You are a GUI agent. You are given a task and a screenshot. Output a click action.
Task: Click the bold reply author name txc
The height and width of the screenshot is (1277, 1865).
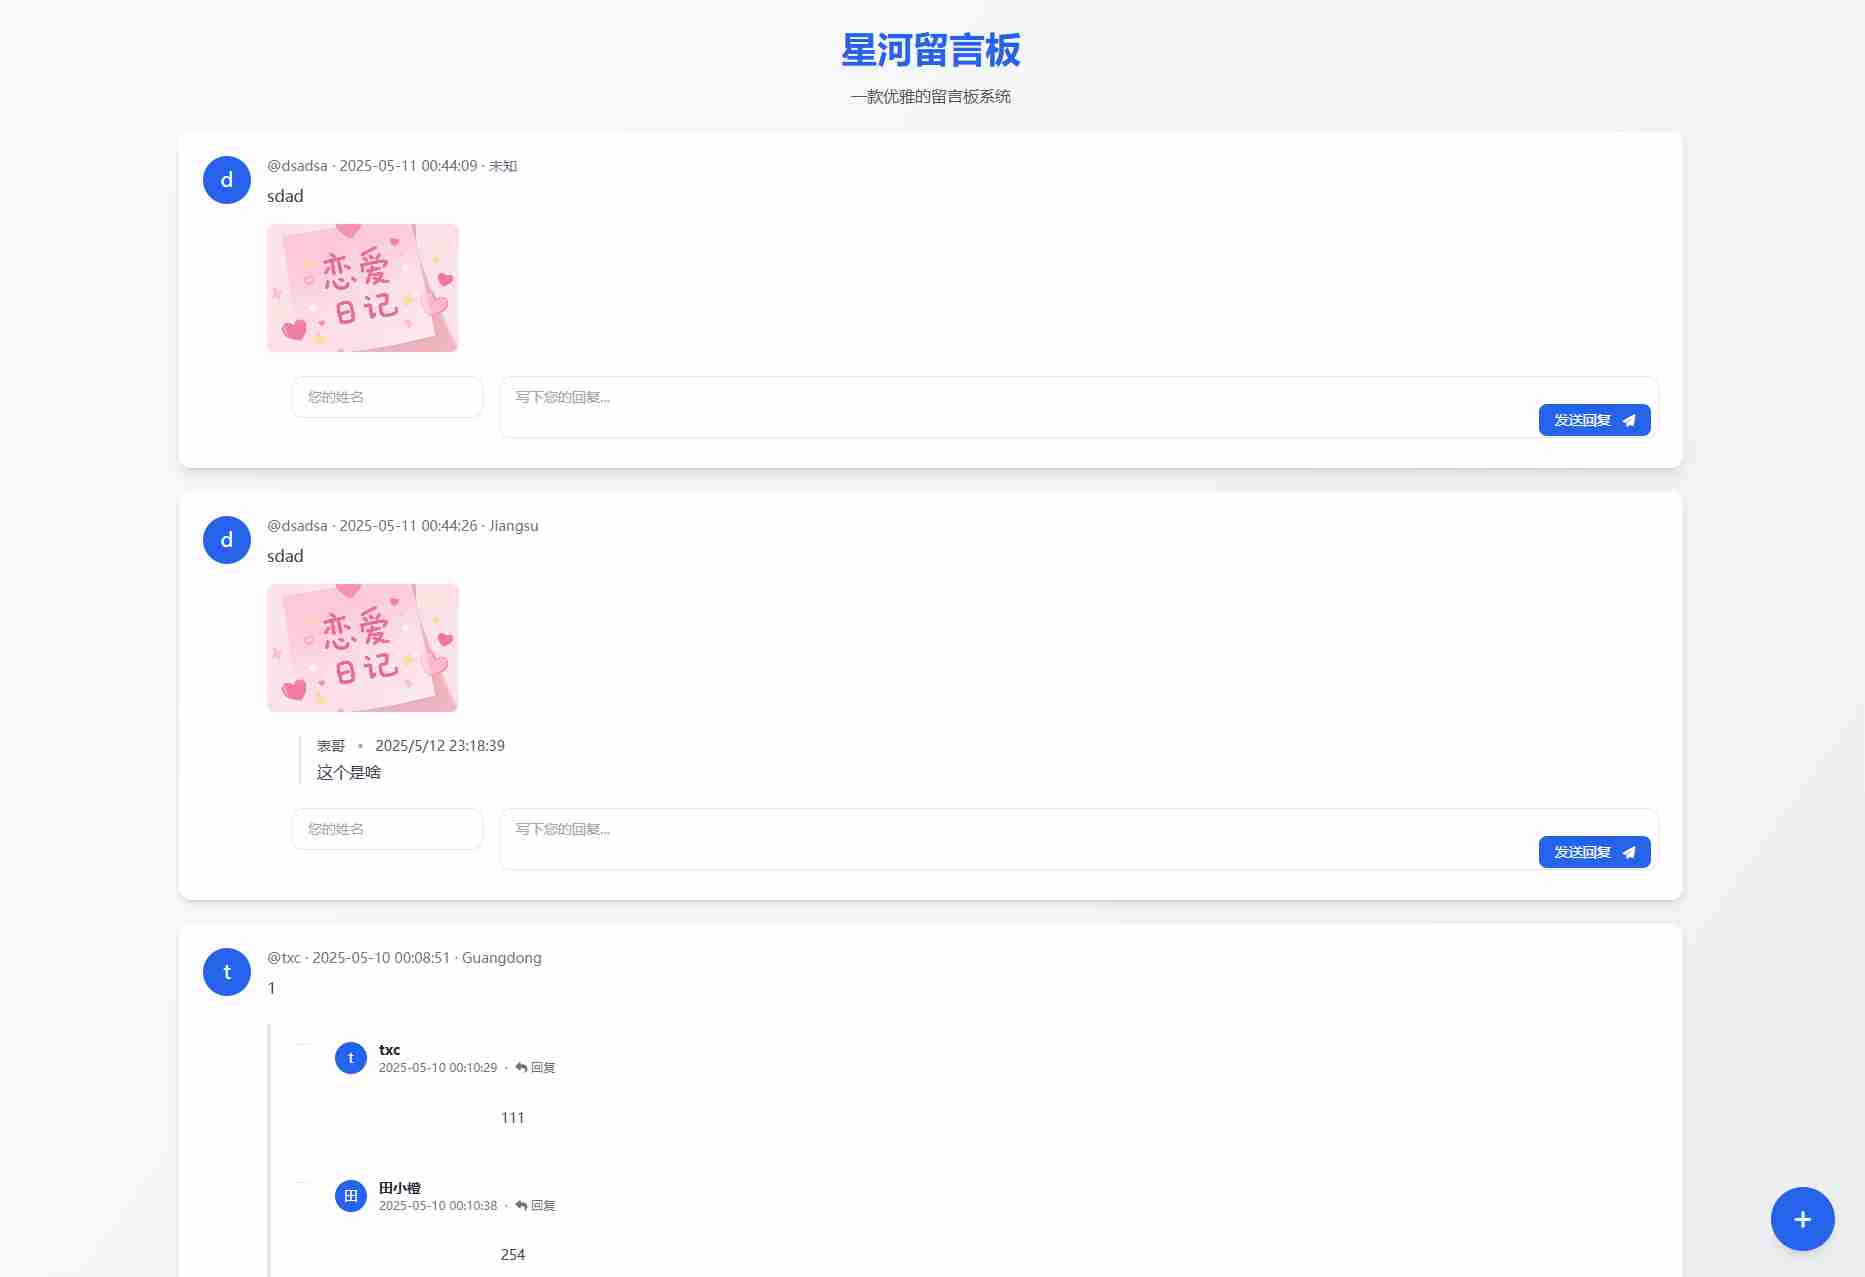390,1050
